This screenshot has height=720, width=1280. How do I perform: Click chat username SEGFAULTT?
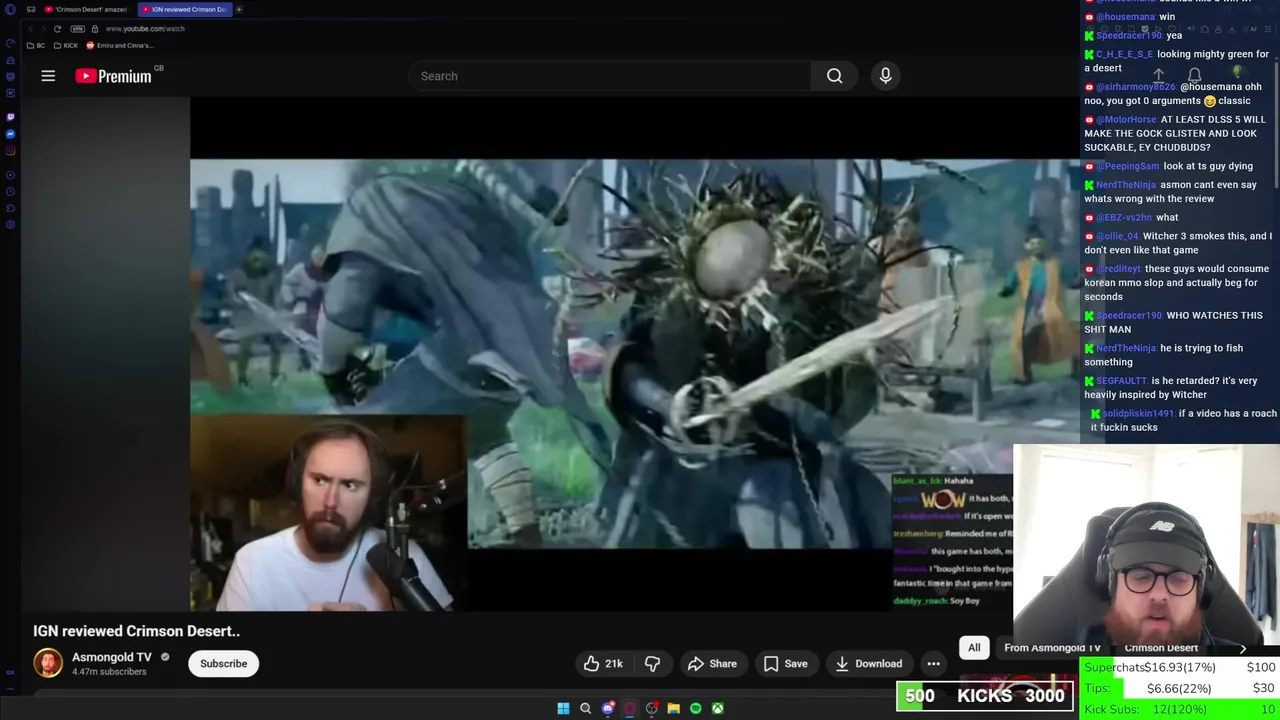pyautogui.click(x=1121, y=381)
